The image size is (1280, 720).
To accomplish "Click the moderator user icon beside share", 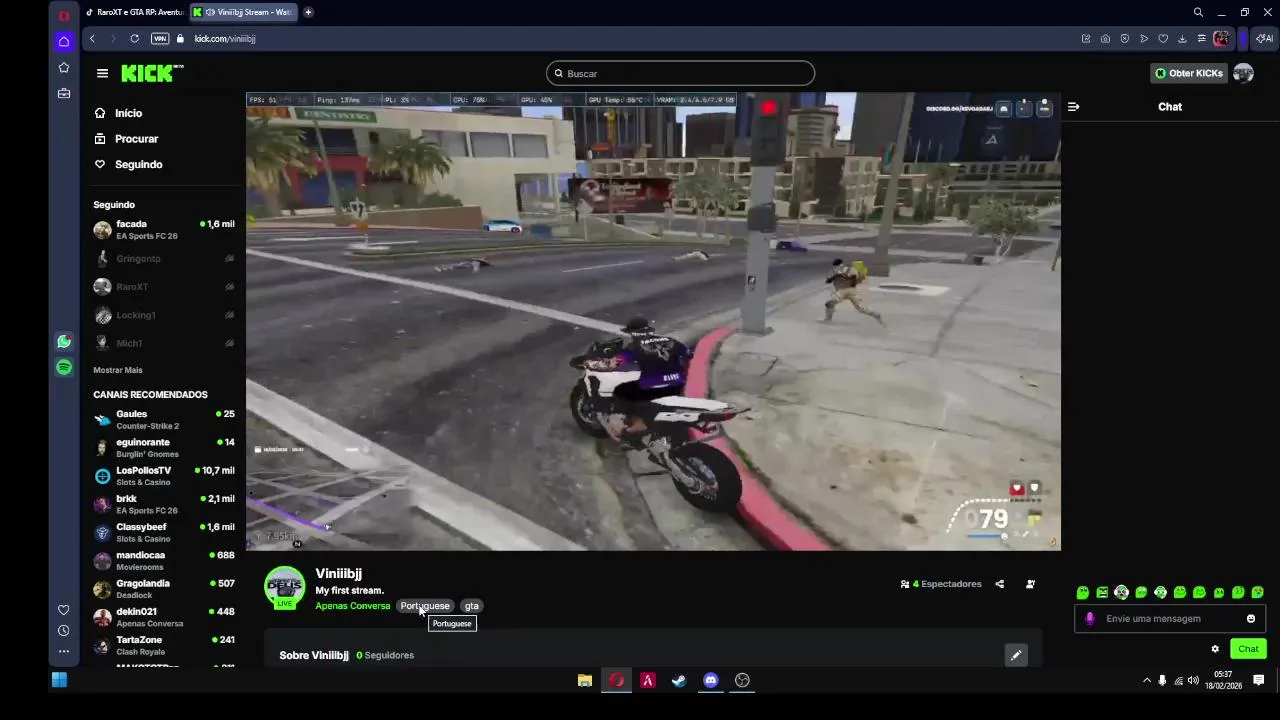I will (x=1031, y=584).
